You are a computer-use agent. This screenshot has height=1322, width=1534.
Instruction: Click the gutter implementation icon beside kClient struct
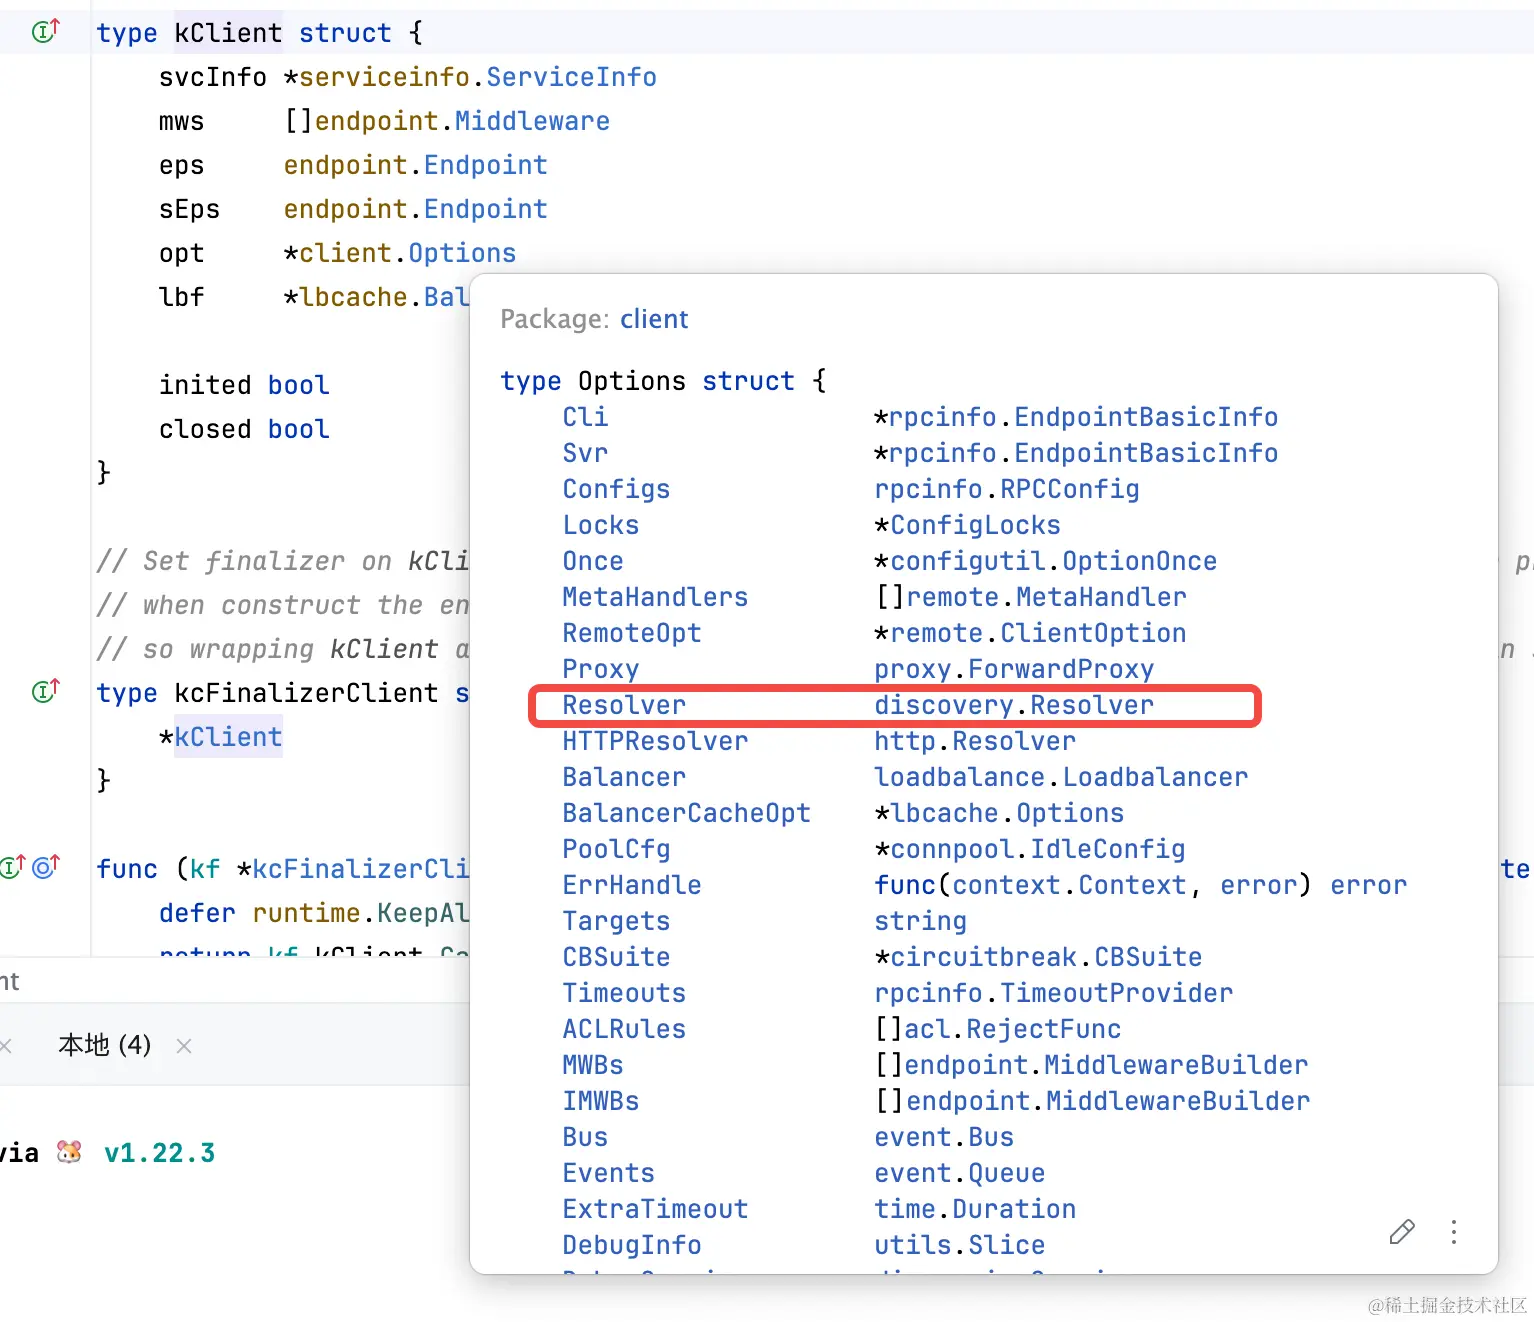click(x=46, y=31)
